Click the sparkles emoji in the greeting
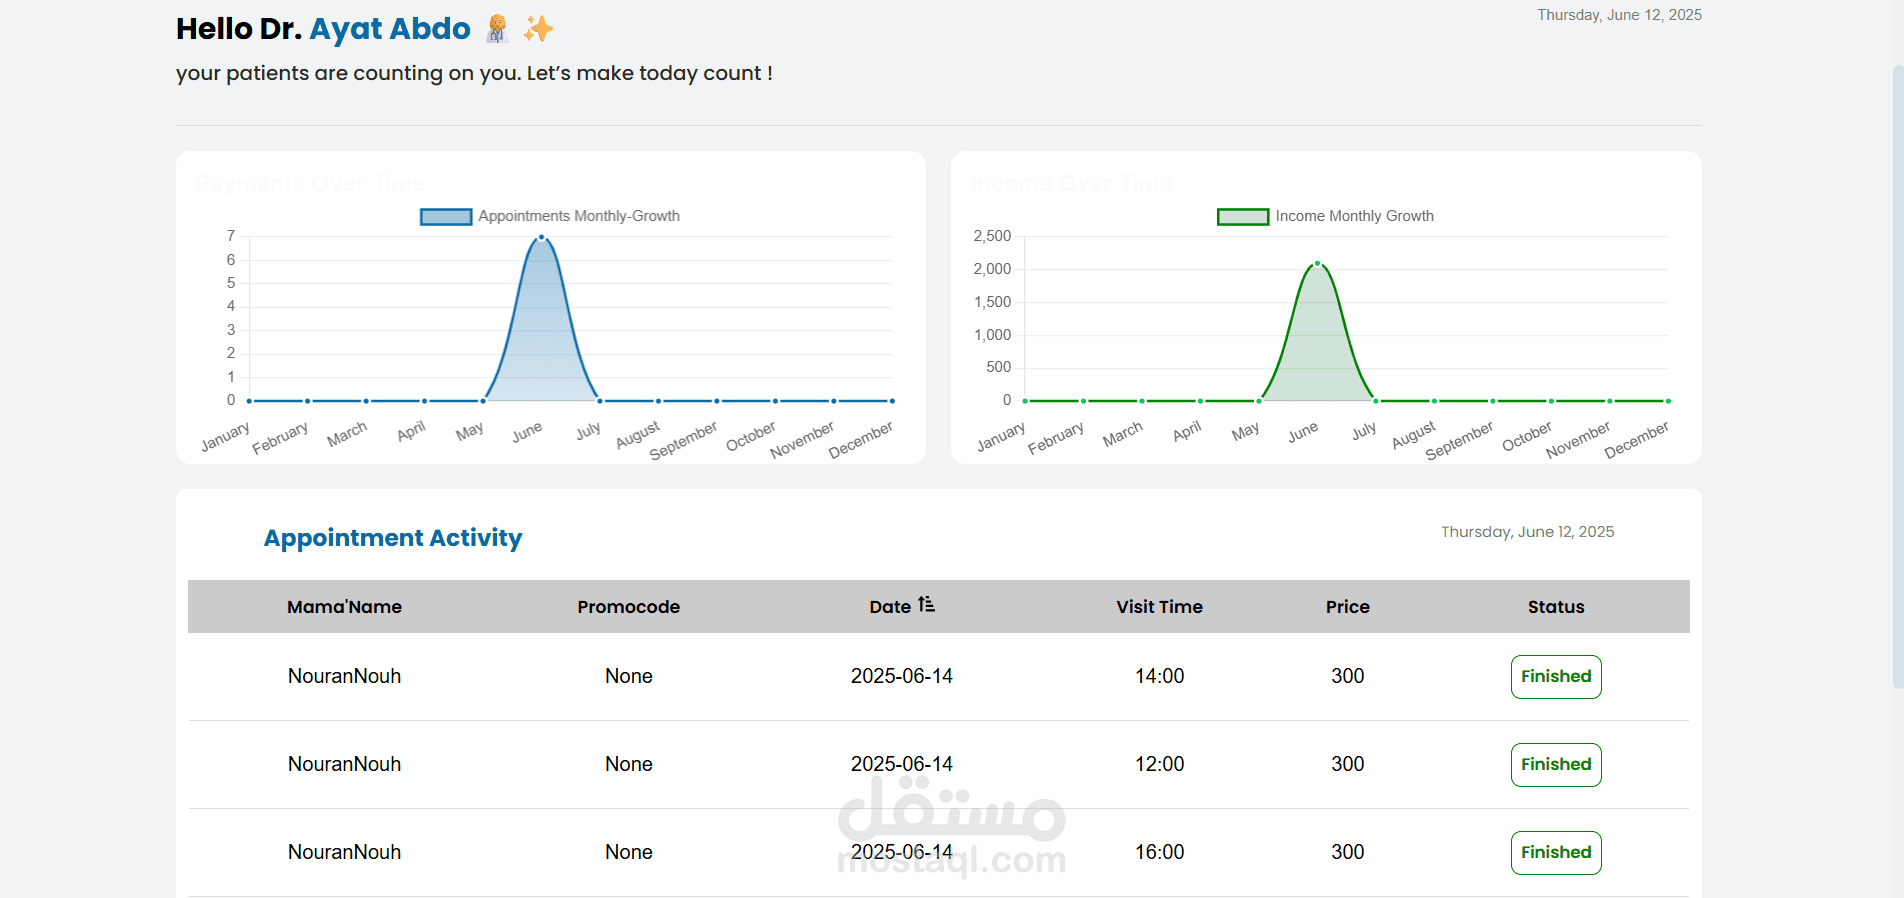 [538, 29]
